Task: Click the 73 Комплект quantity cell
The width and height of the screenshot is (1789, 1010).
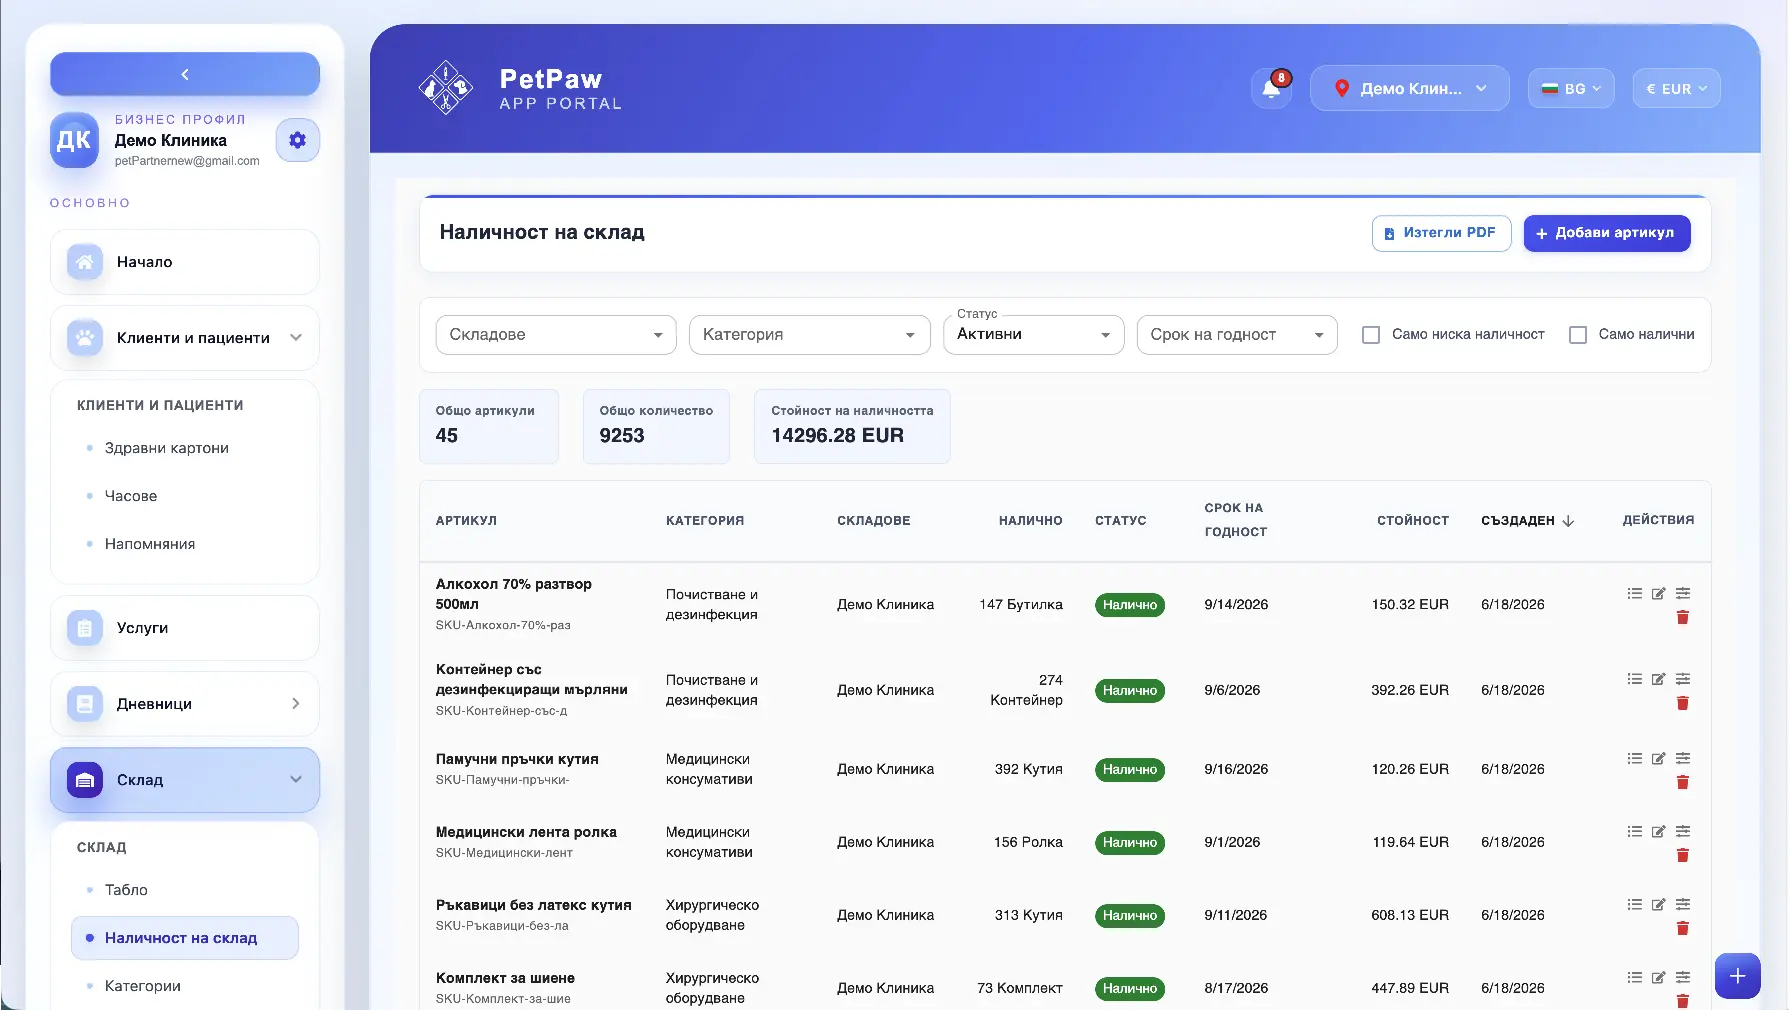Action: (x=1020, y=988)
